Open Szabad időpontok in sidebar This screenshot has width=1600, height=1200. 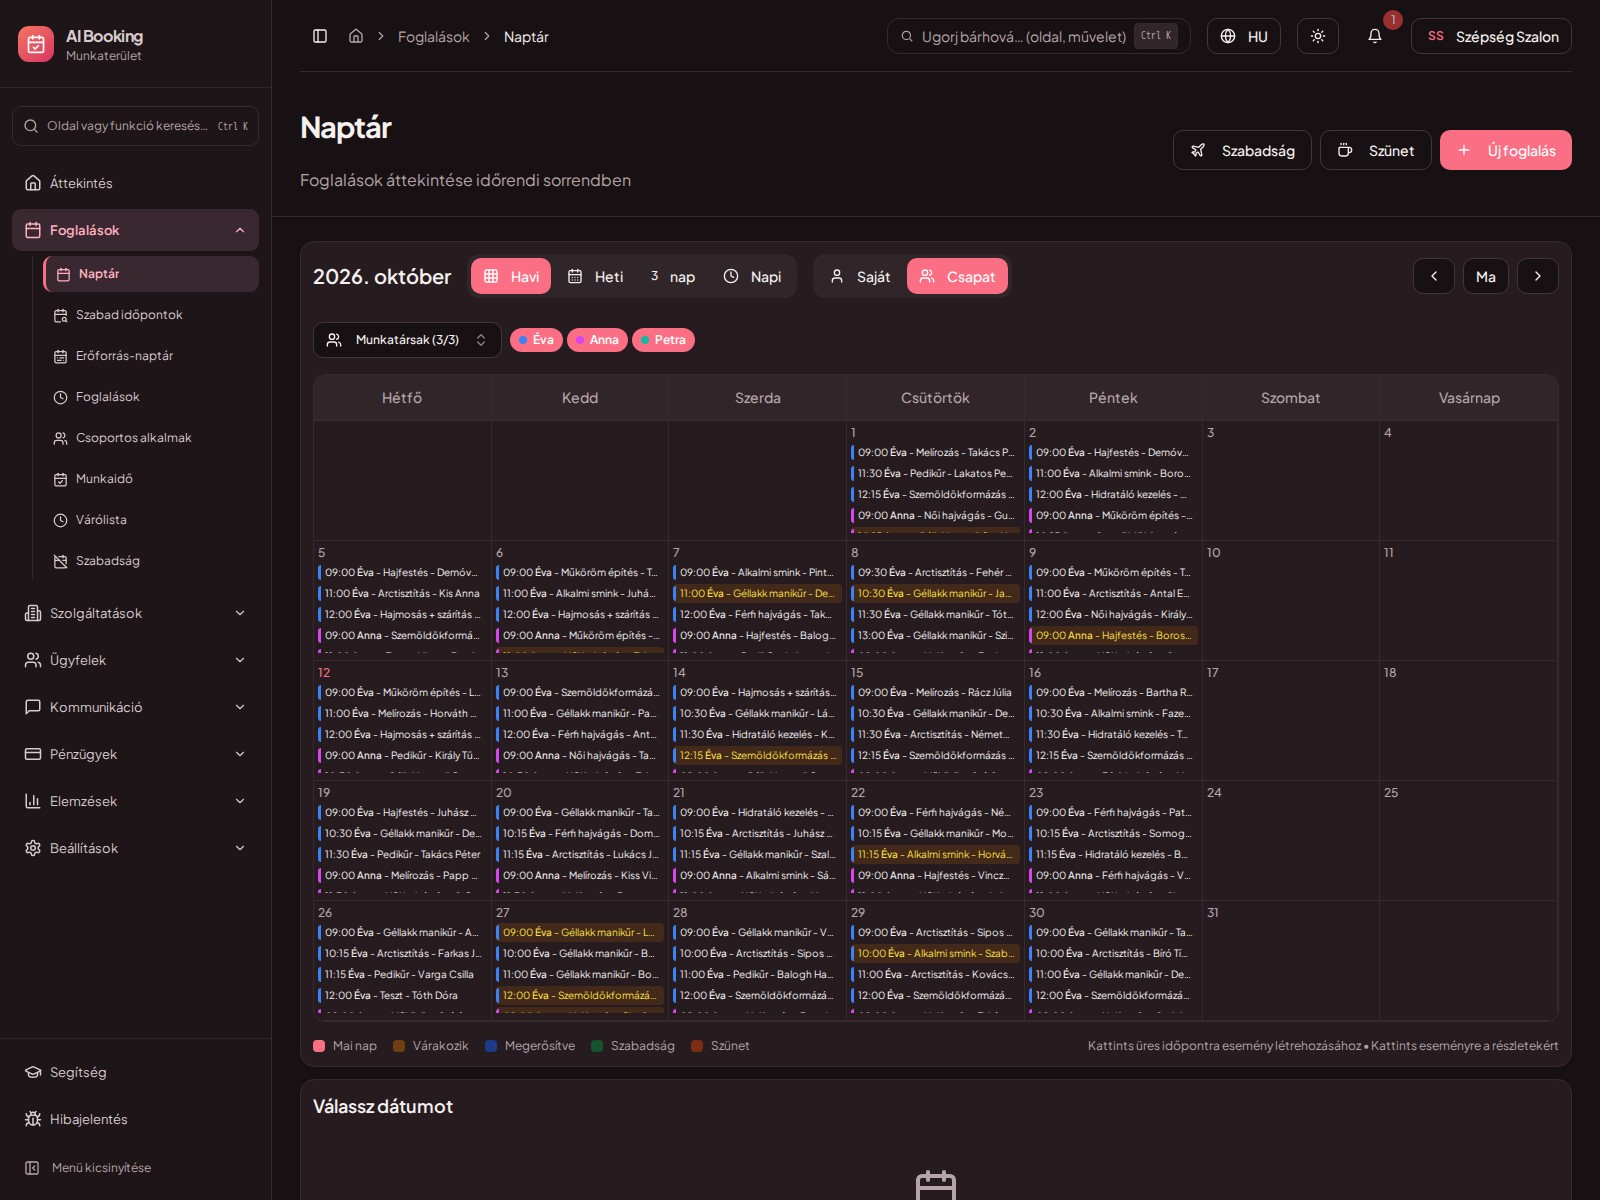tap(151, 315)
